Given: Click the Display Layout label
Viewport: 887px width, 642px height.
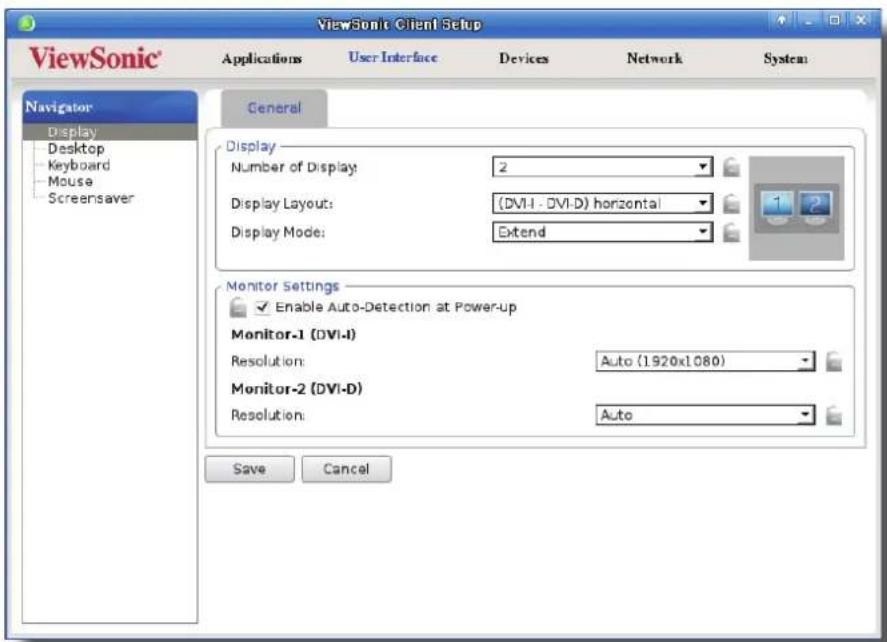Looking at the screenshot, I should (x=282, y=204).
